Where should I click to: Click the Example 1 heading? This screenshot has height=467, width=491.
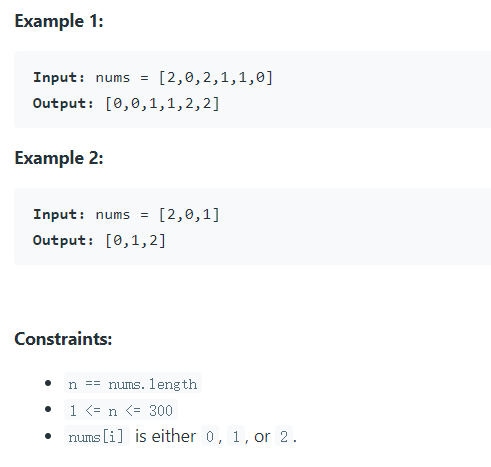pos(59,21)
